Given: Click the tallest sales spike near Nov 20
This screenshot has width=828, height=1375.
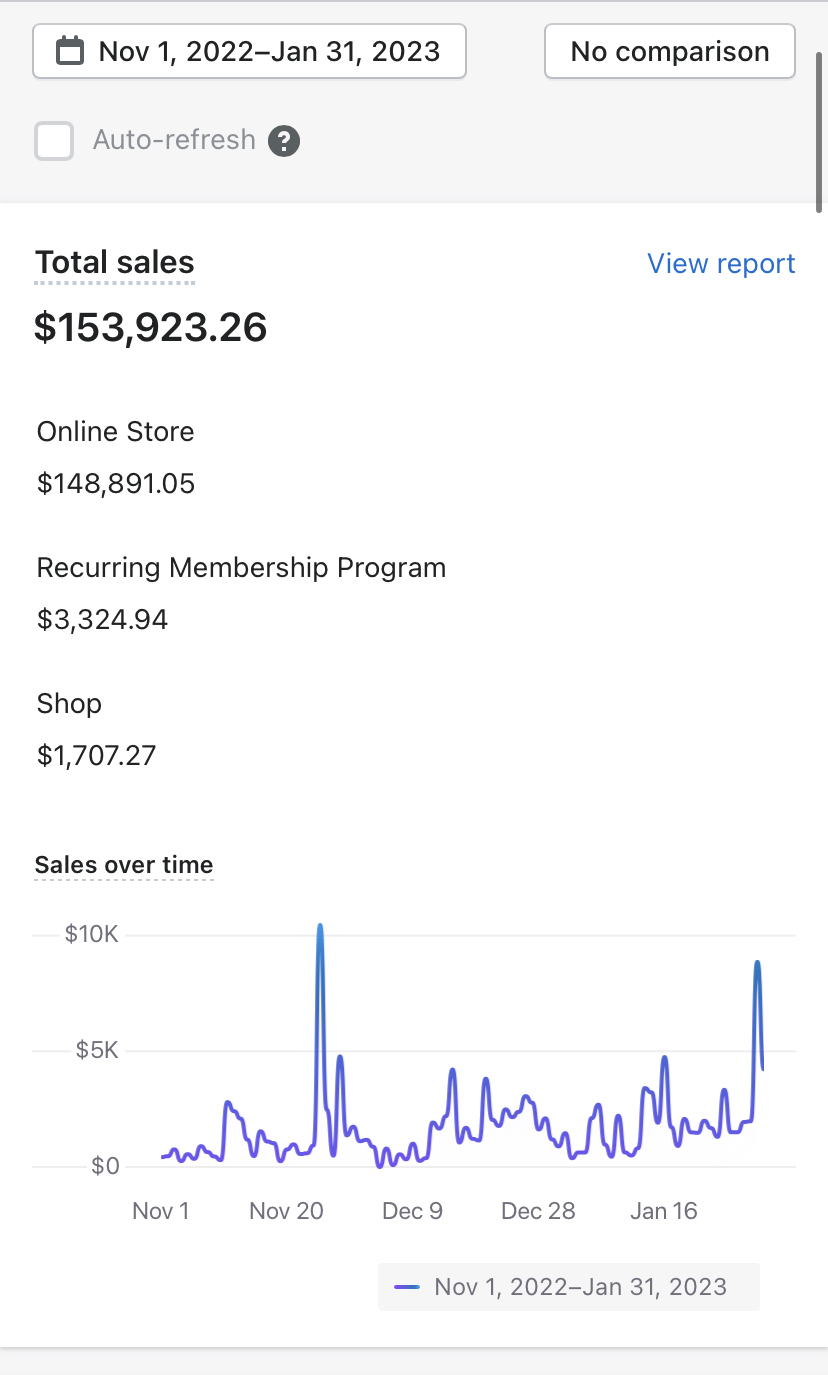Looking at the screenshot, I should [x=320, y=930].
